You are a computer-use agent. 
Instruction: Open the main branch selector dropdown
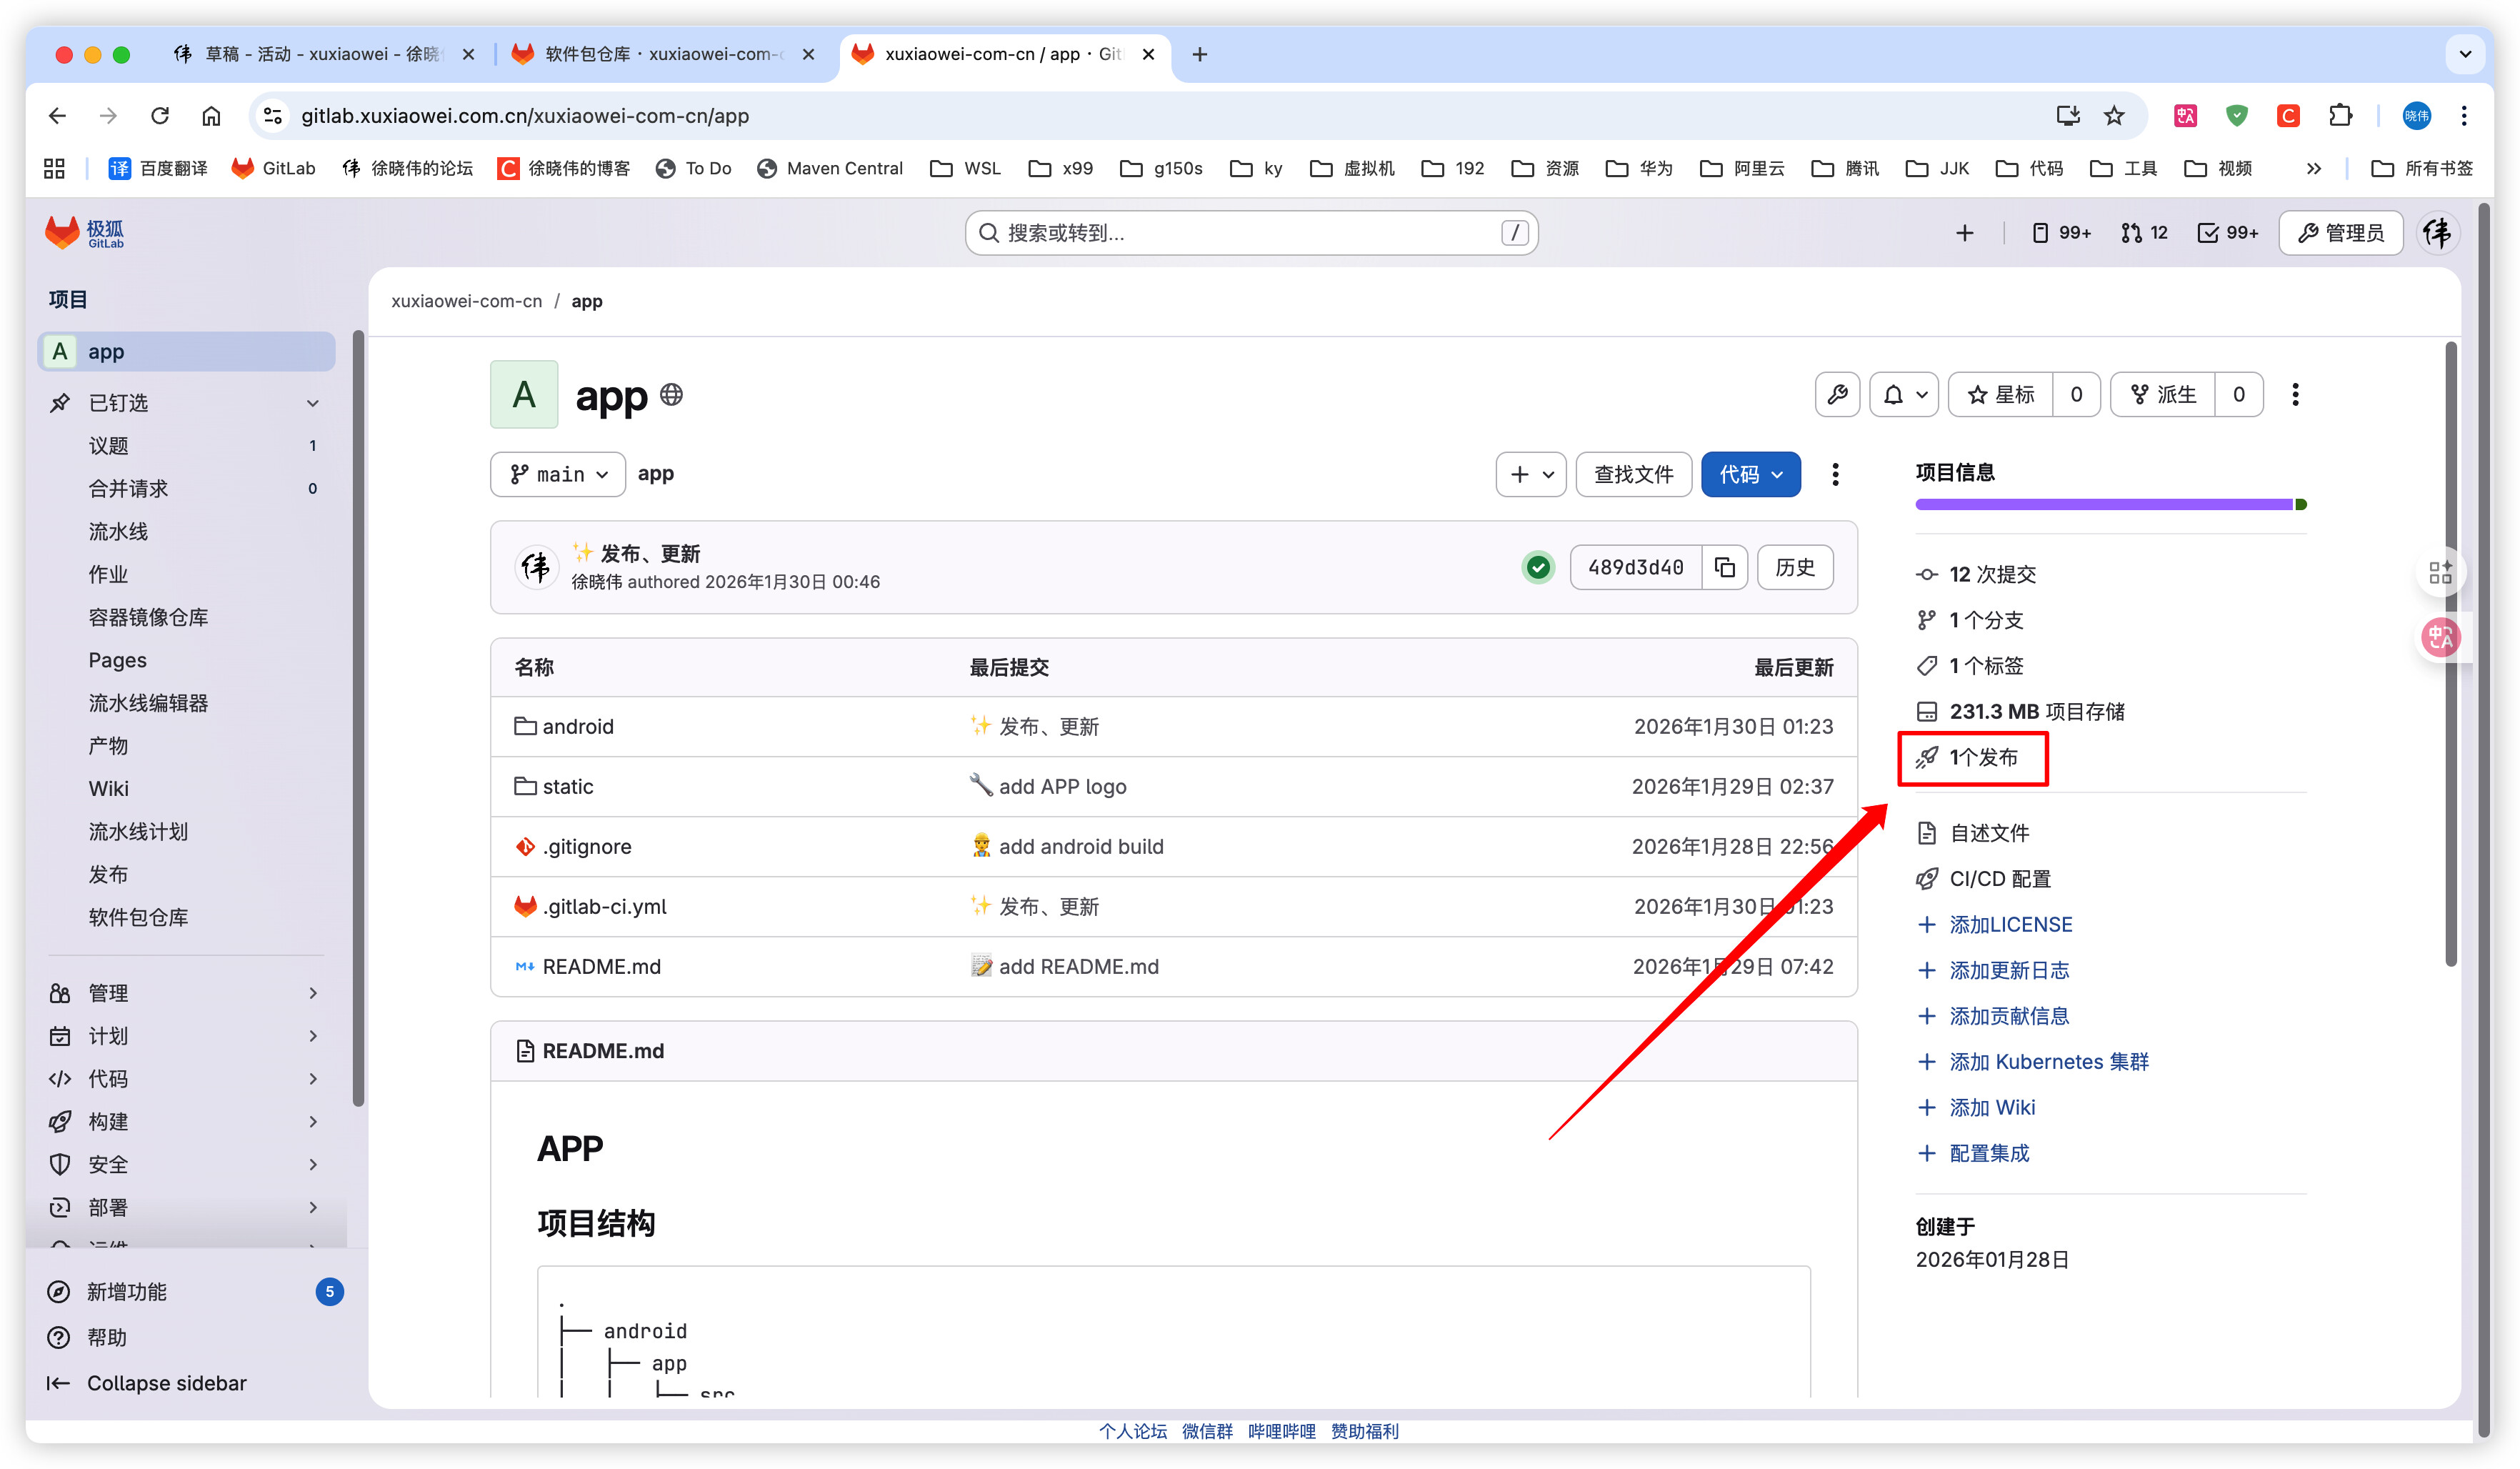coord(558,474)
